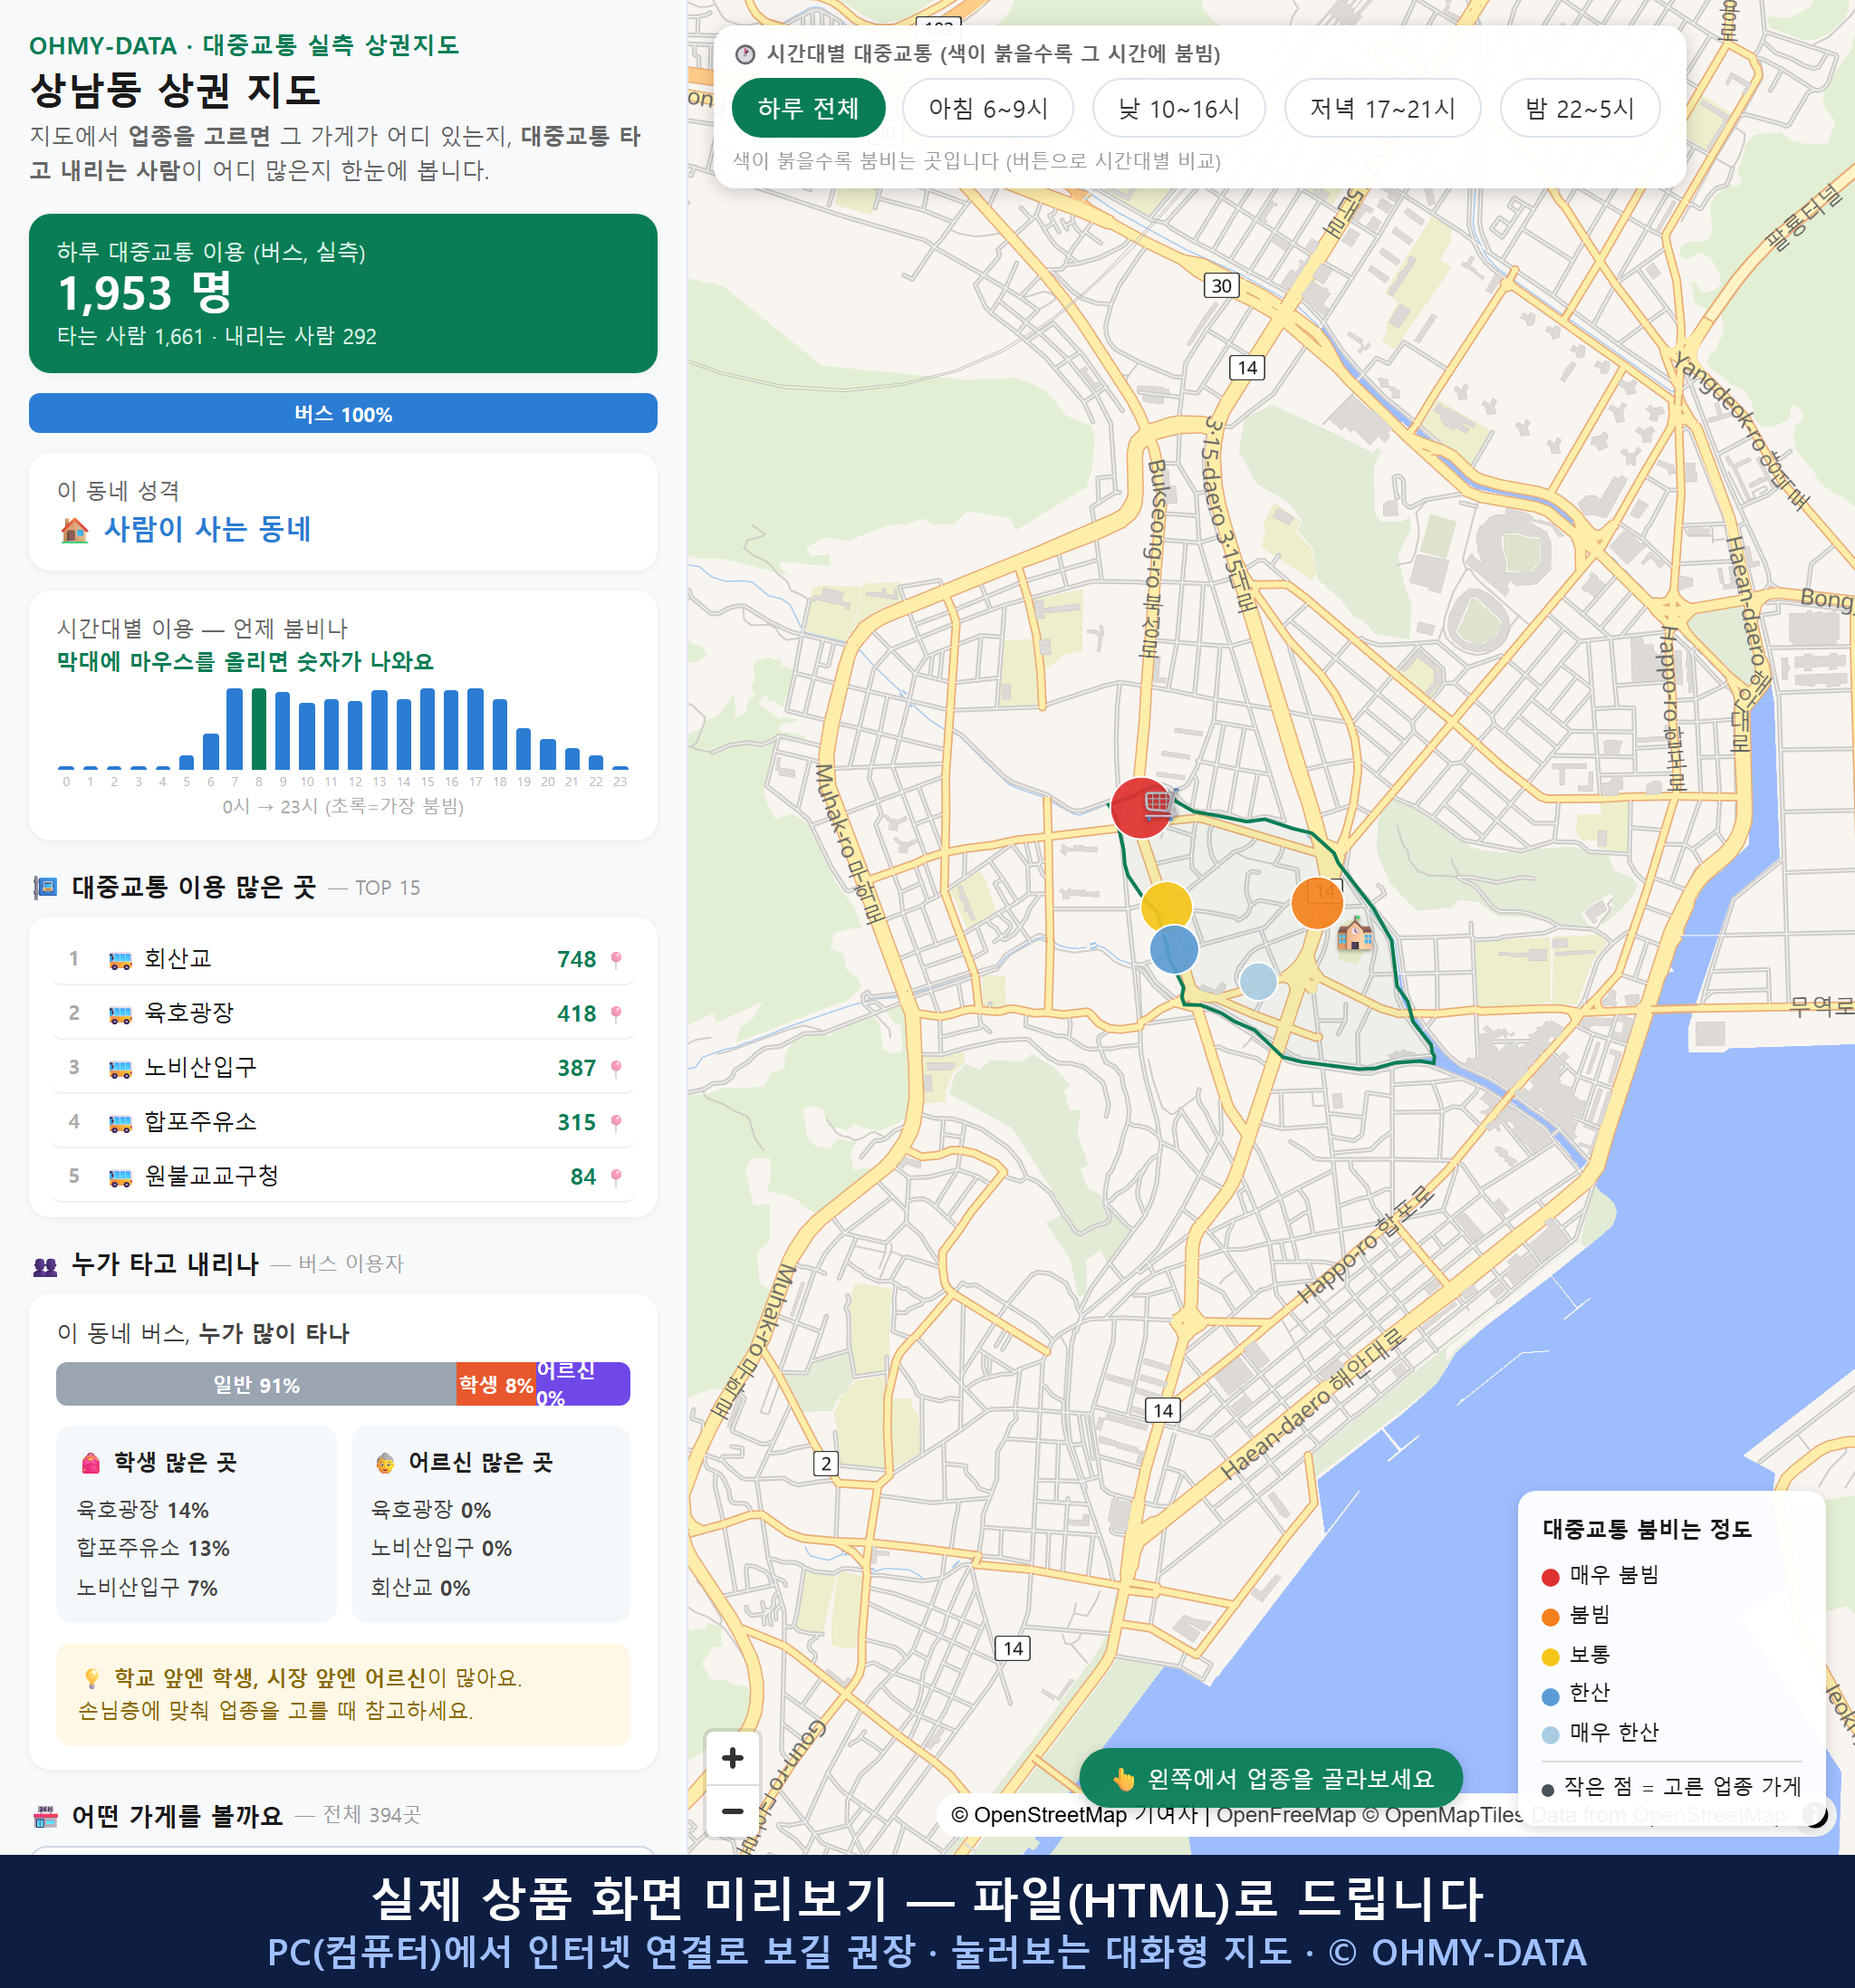Click bus icon in 회산교 row
1855x1988 pixels.
(120, 960)
